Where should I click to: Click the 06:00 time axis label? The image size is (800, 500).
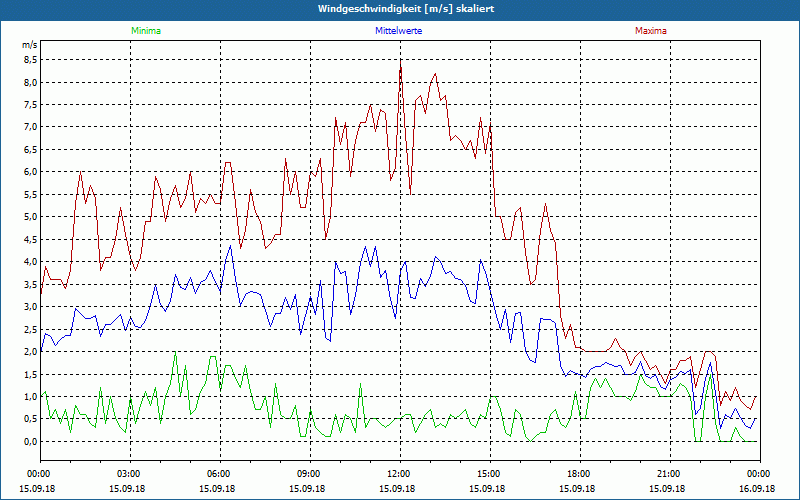[217, 474]
